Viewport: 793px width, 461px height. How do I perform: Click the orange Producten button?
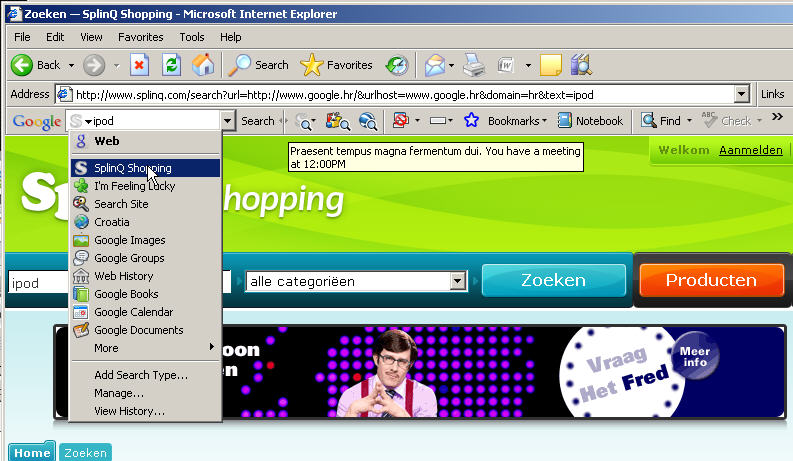711,280
